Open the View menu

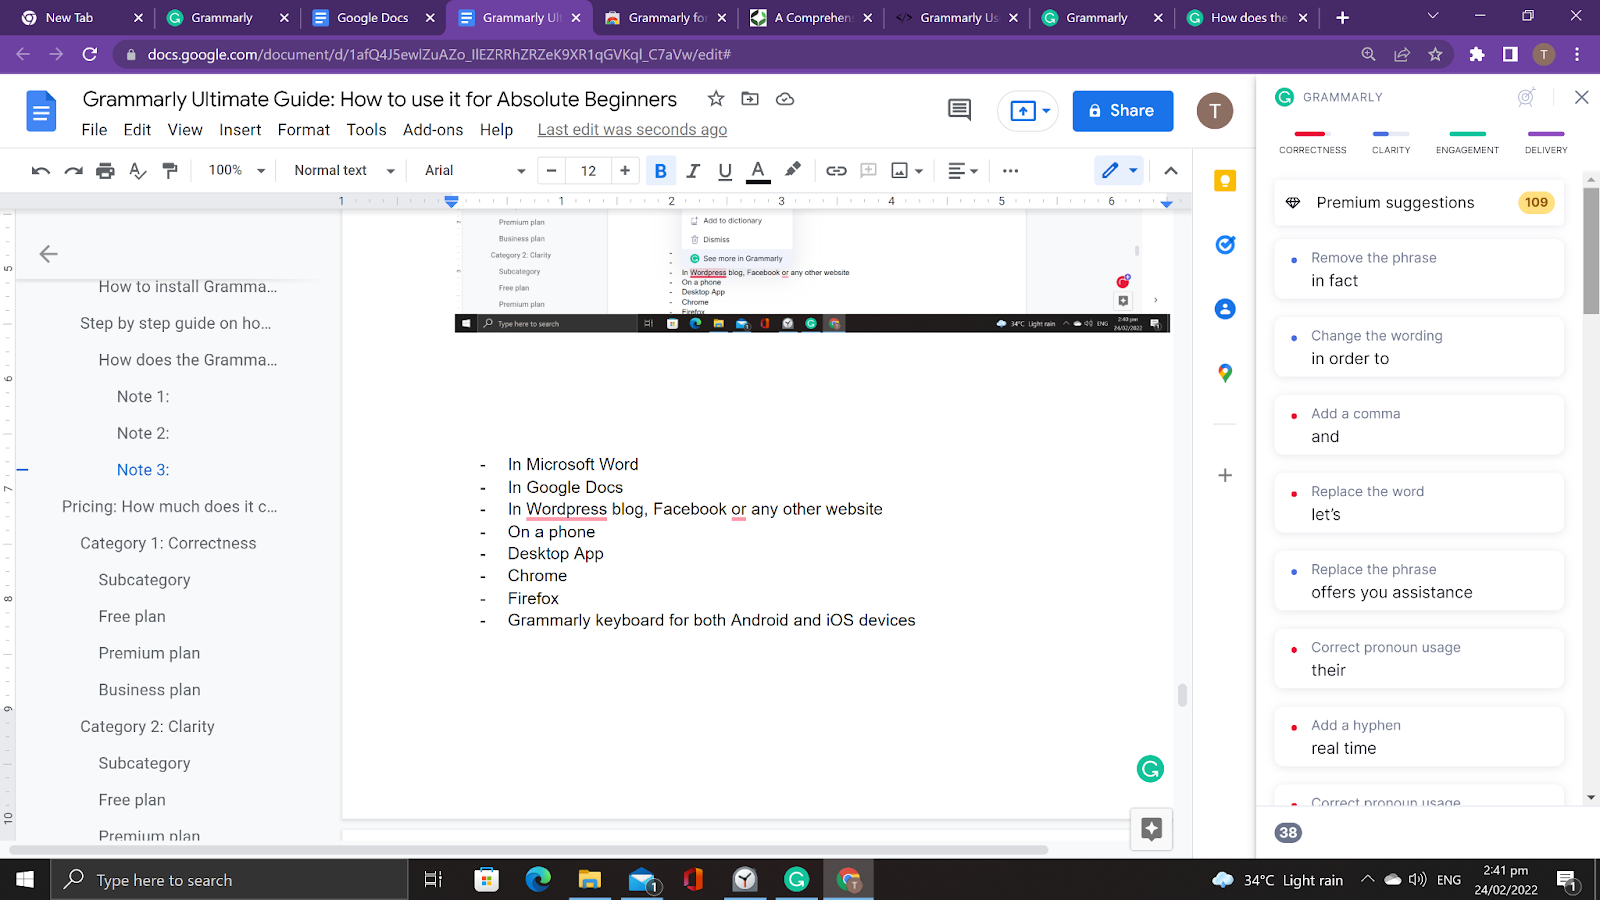click(x=185, y=130)
